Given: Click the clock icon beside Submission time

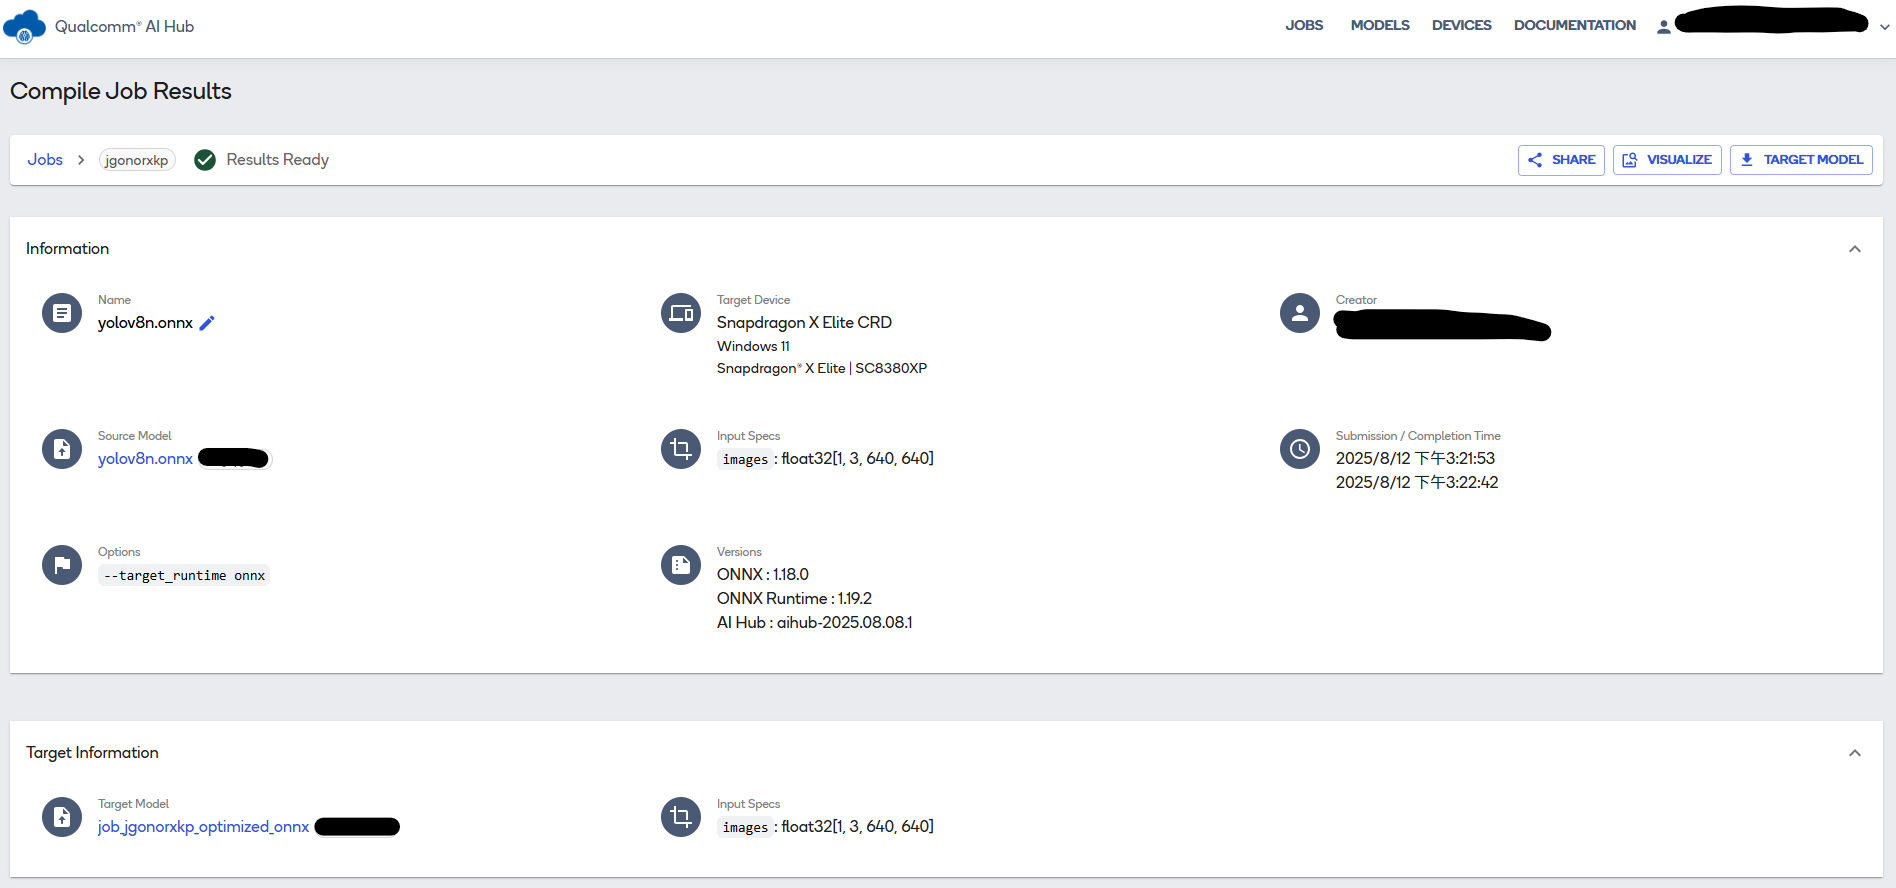Looking at the screenshot, I should pos(1299,449).
